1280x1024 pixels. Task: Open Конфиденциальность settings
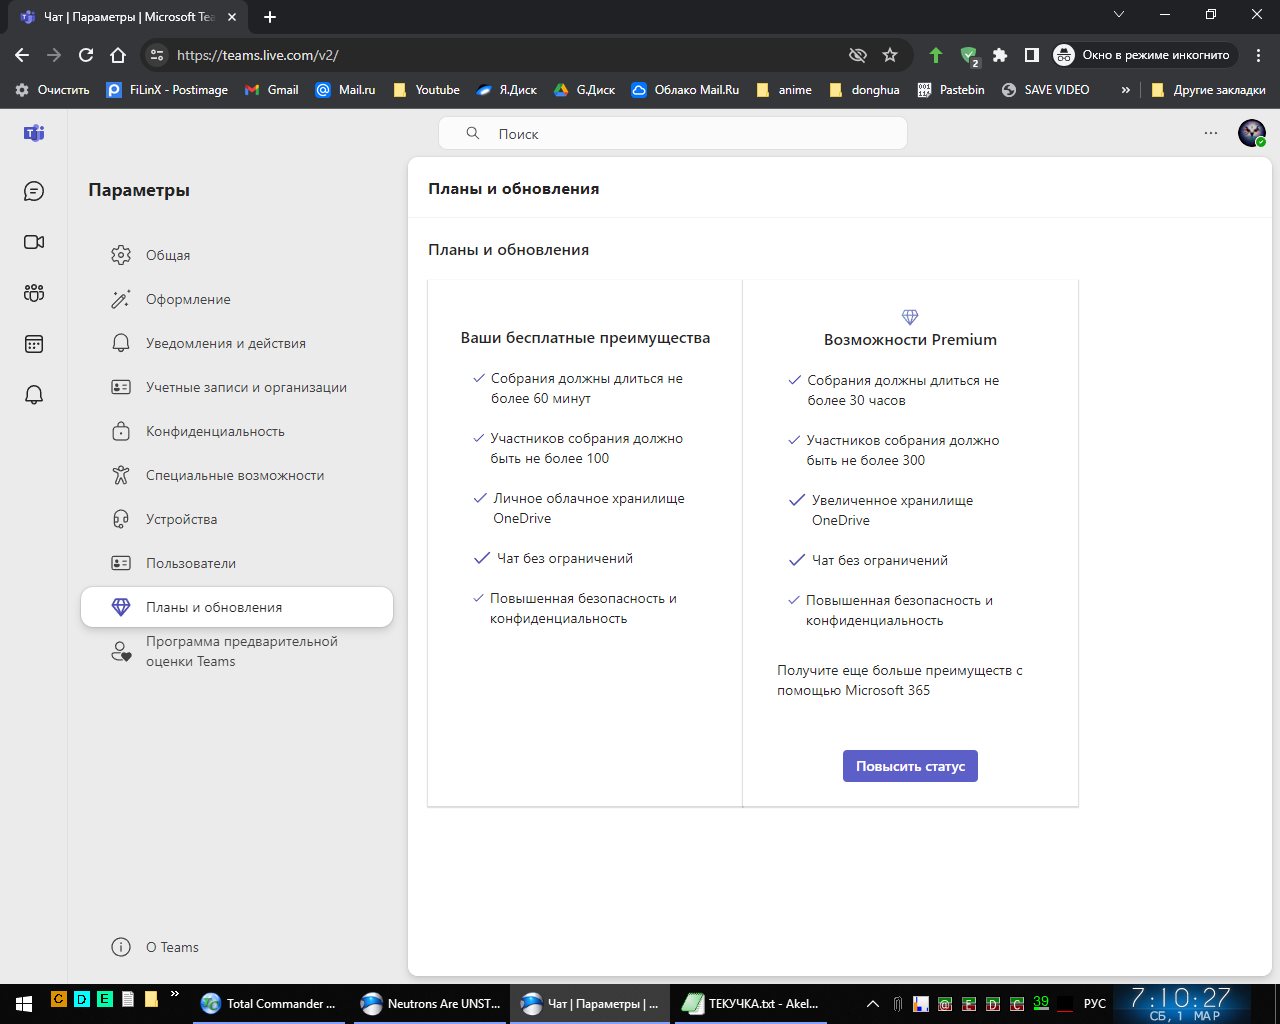pos(237,431)
